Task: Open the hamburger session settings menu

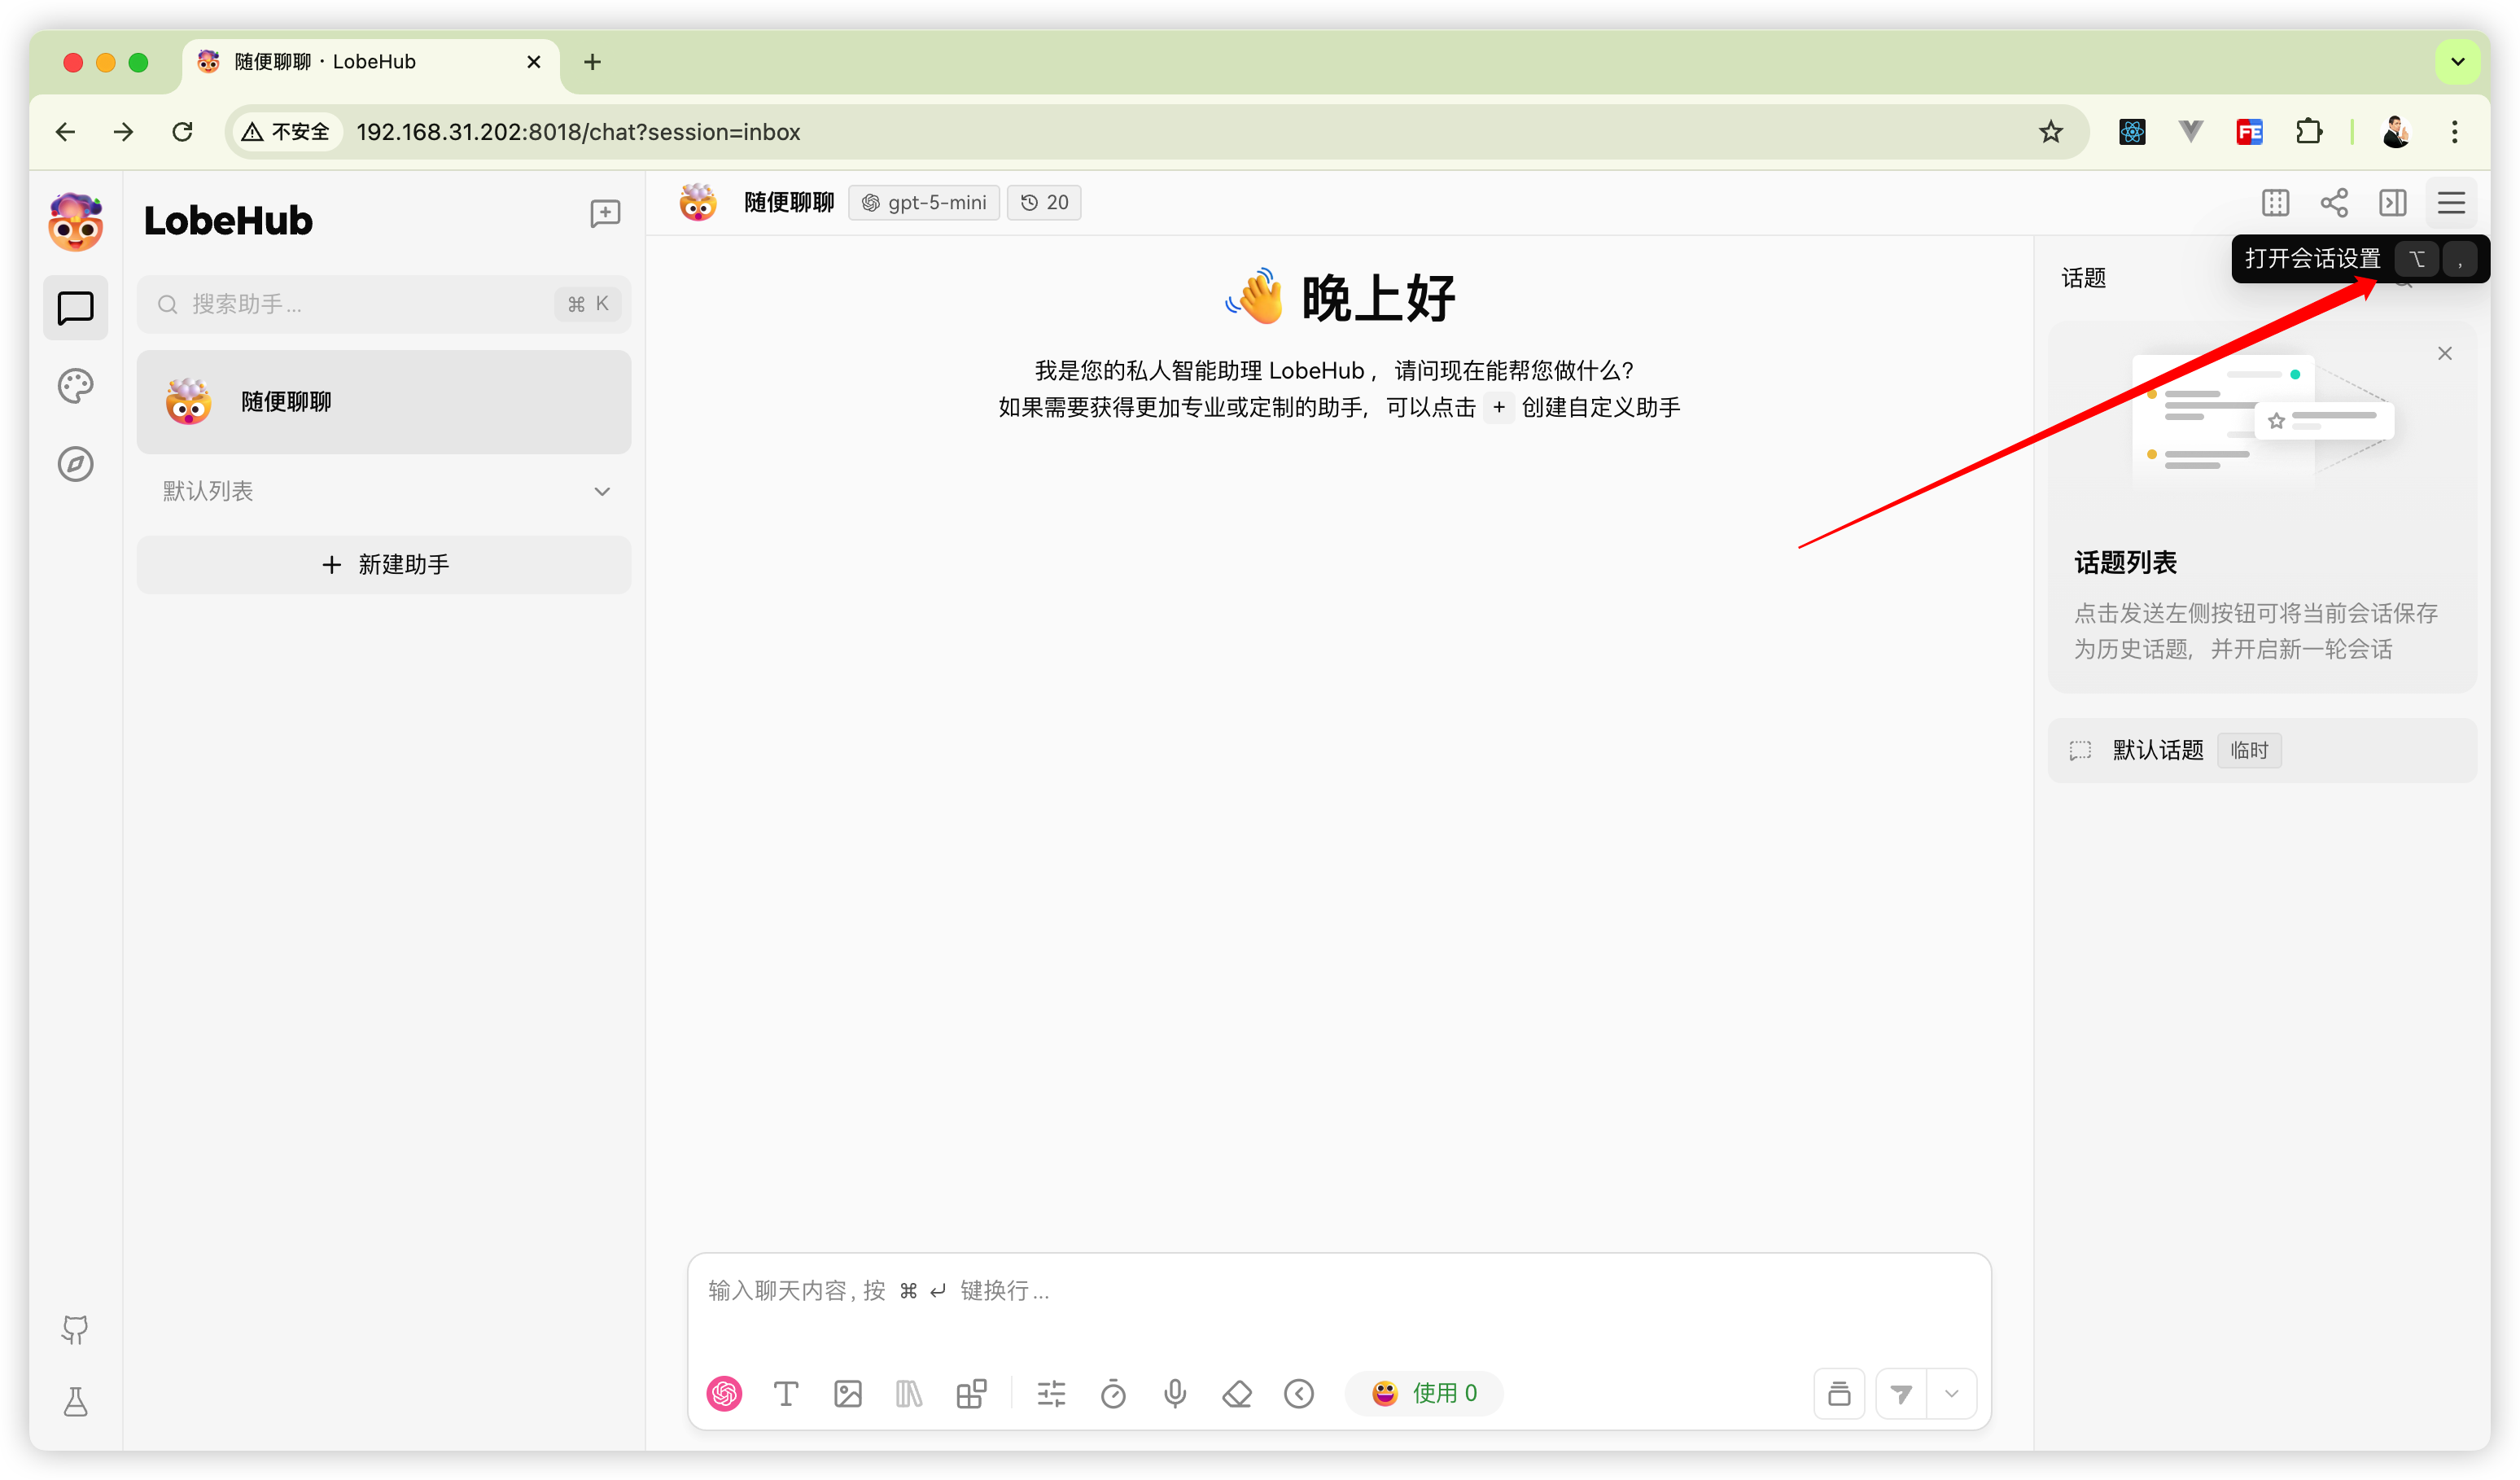Action: pos(2451,203)
